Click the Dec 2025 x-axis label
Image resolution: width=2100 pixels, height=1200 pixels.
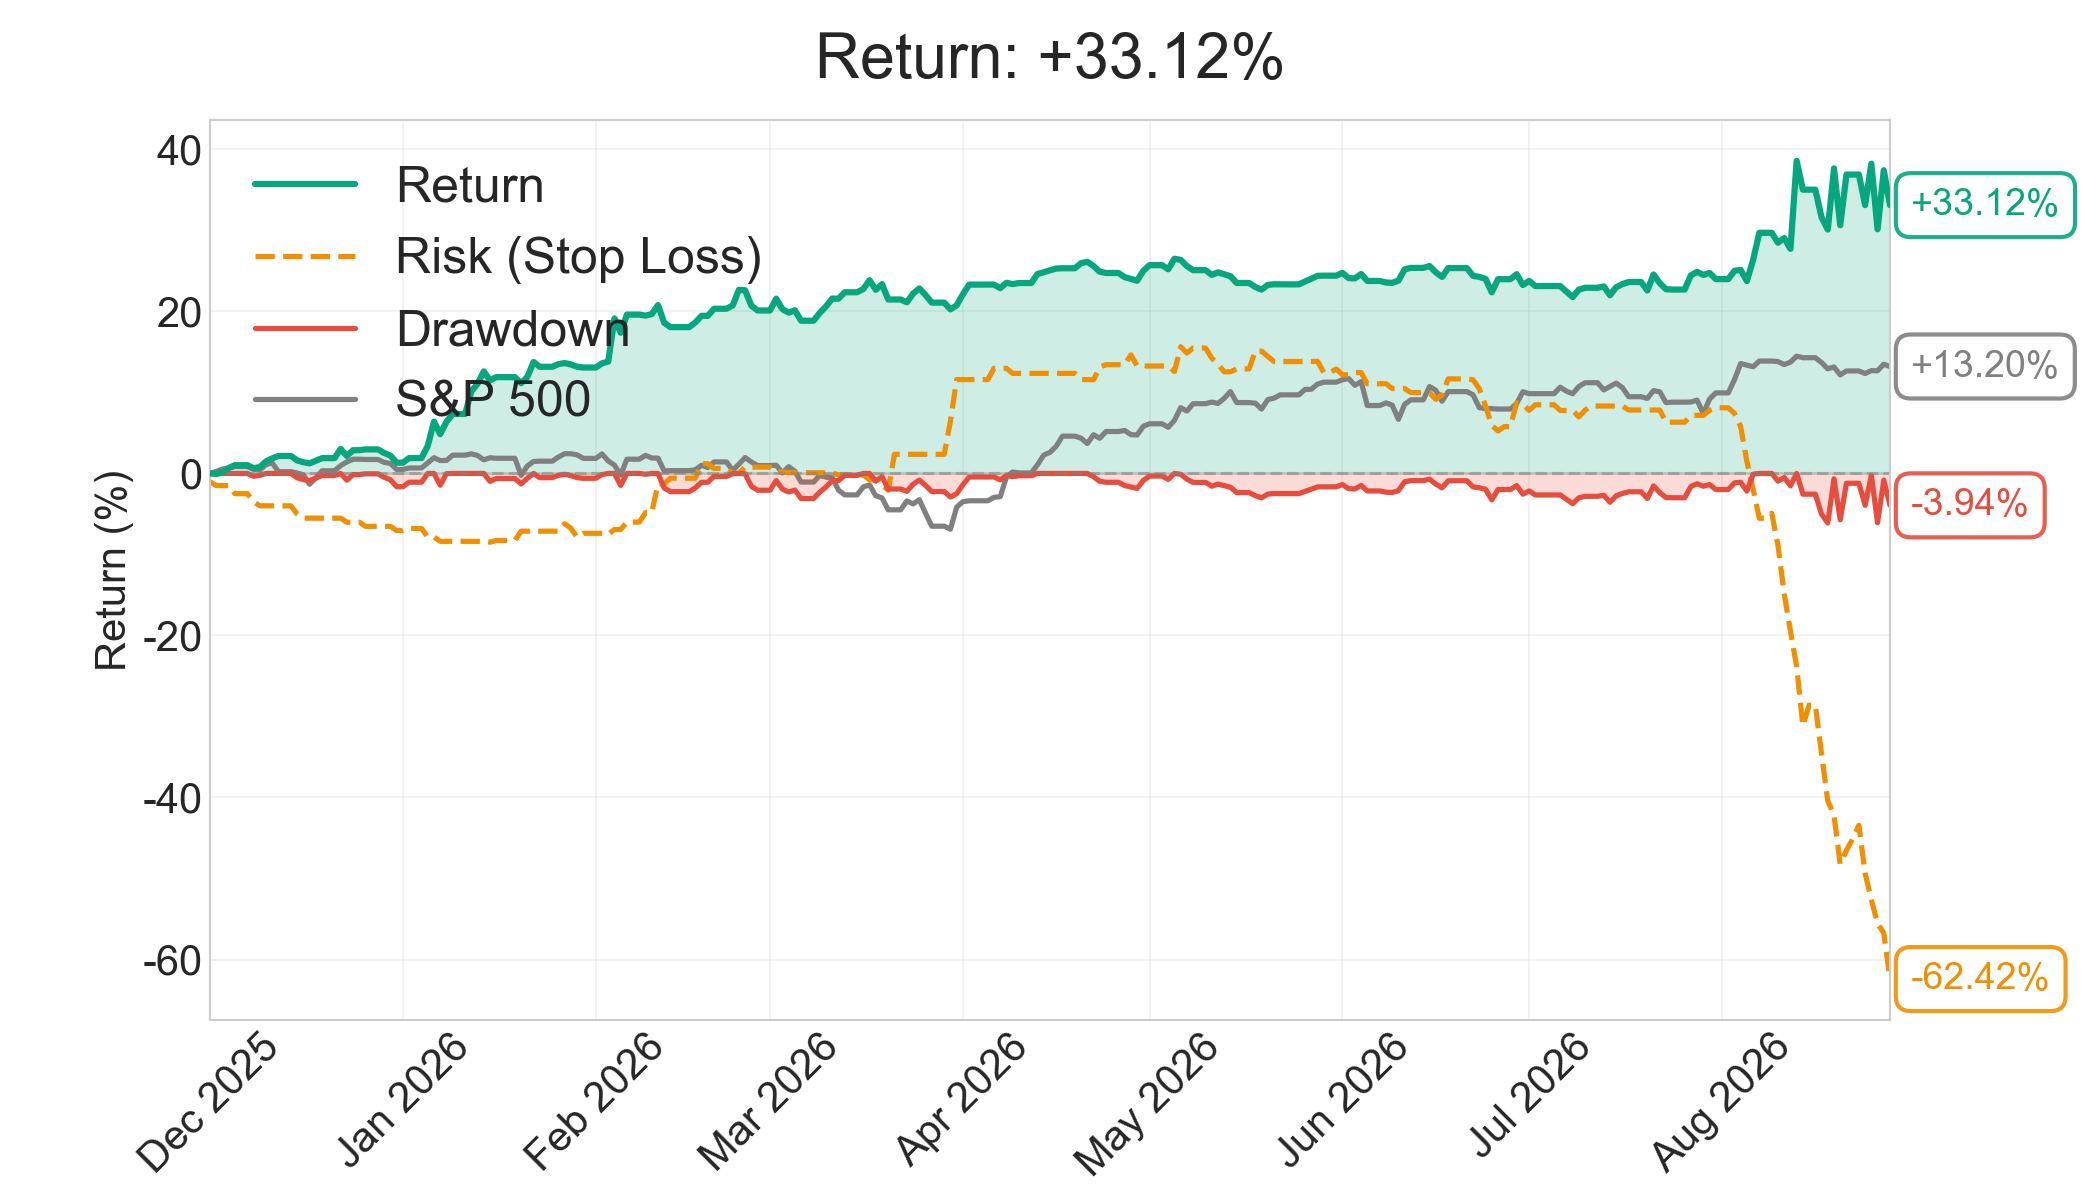click(x=208, y=1103)
